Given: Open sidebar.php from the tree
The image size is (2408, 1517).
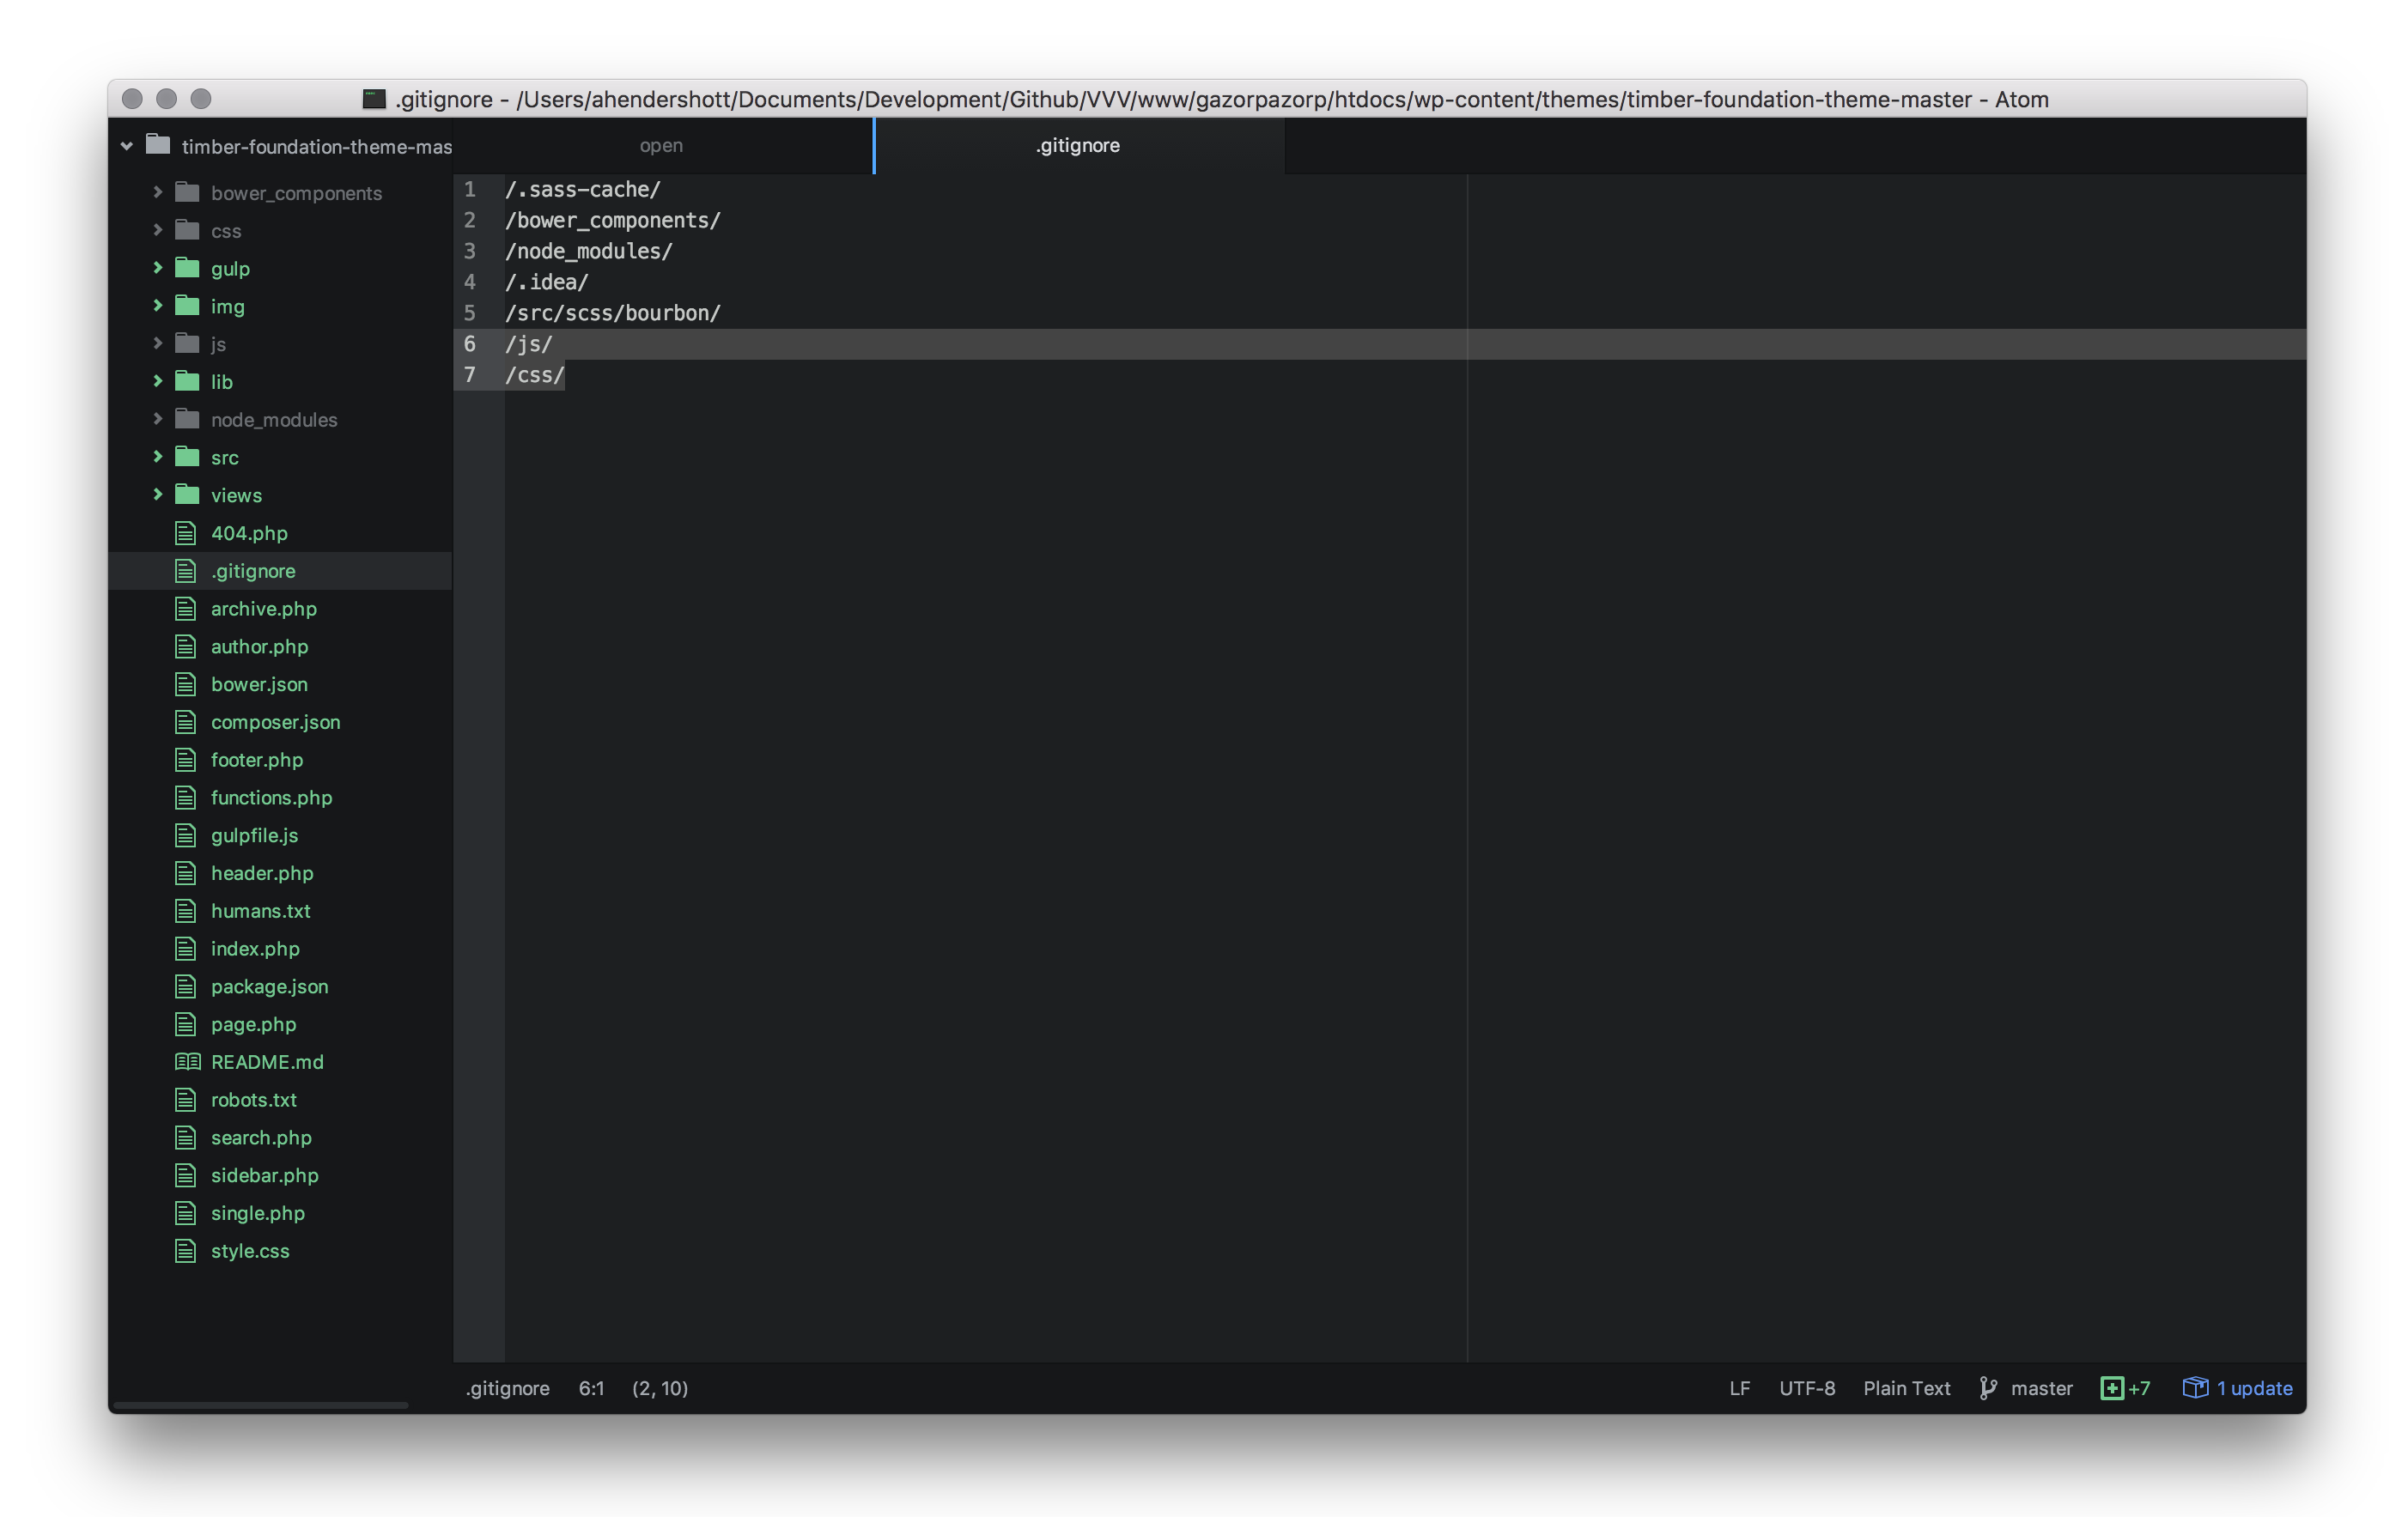Looking at the screenshot, I should 264,1175.
